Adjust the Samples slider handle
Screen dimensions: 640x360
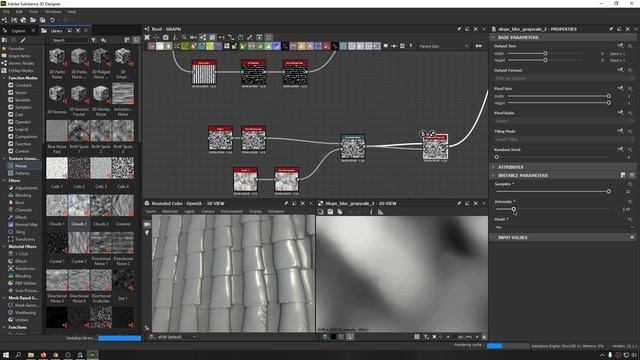click(609, 191)
